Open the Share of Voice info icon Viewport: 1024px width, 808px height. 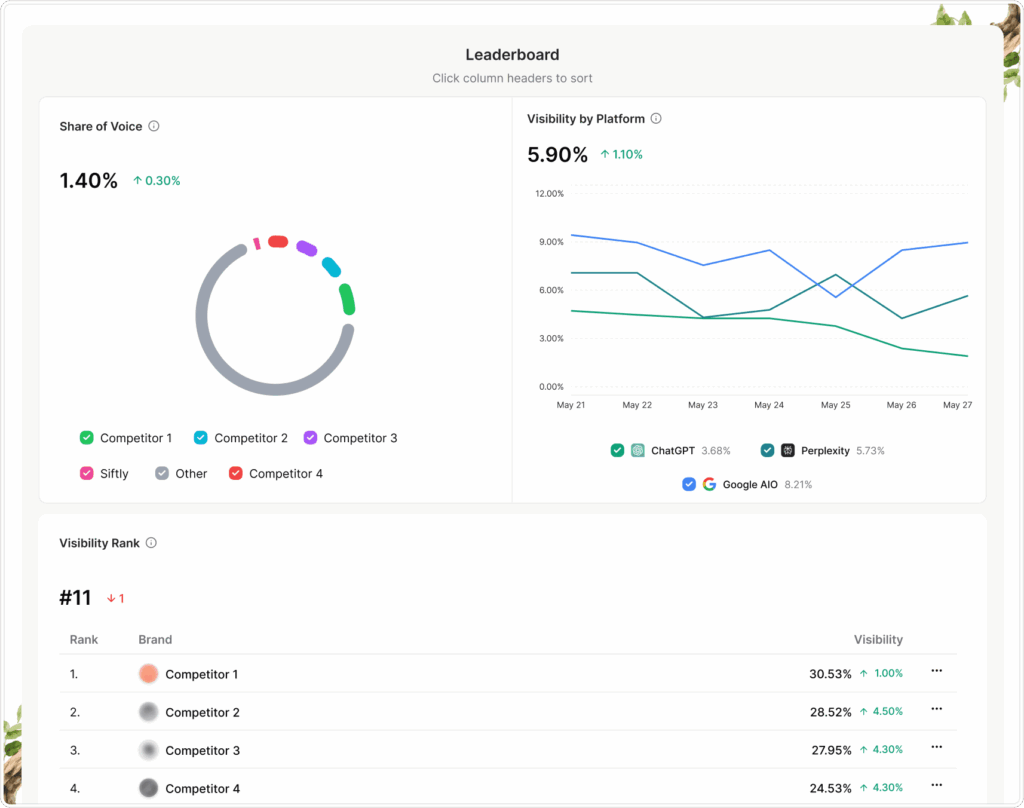point(153,126)
